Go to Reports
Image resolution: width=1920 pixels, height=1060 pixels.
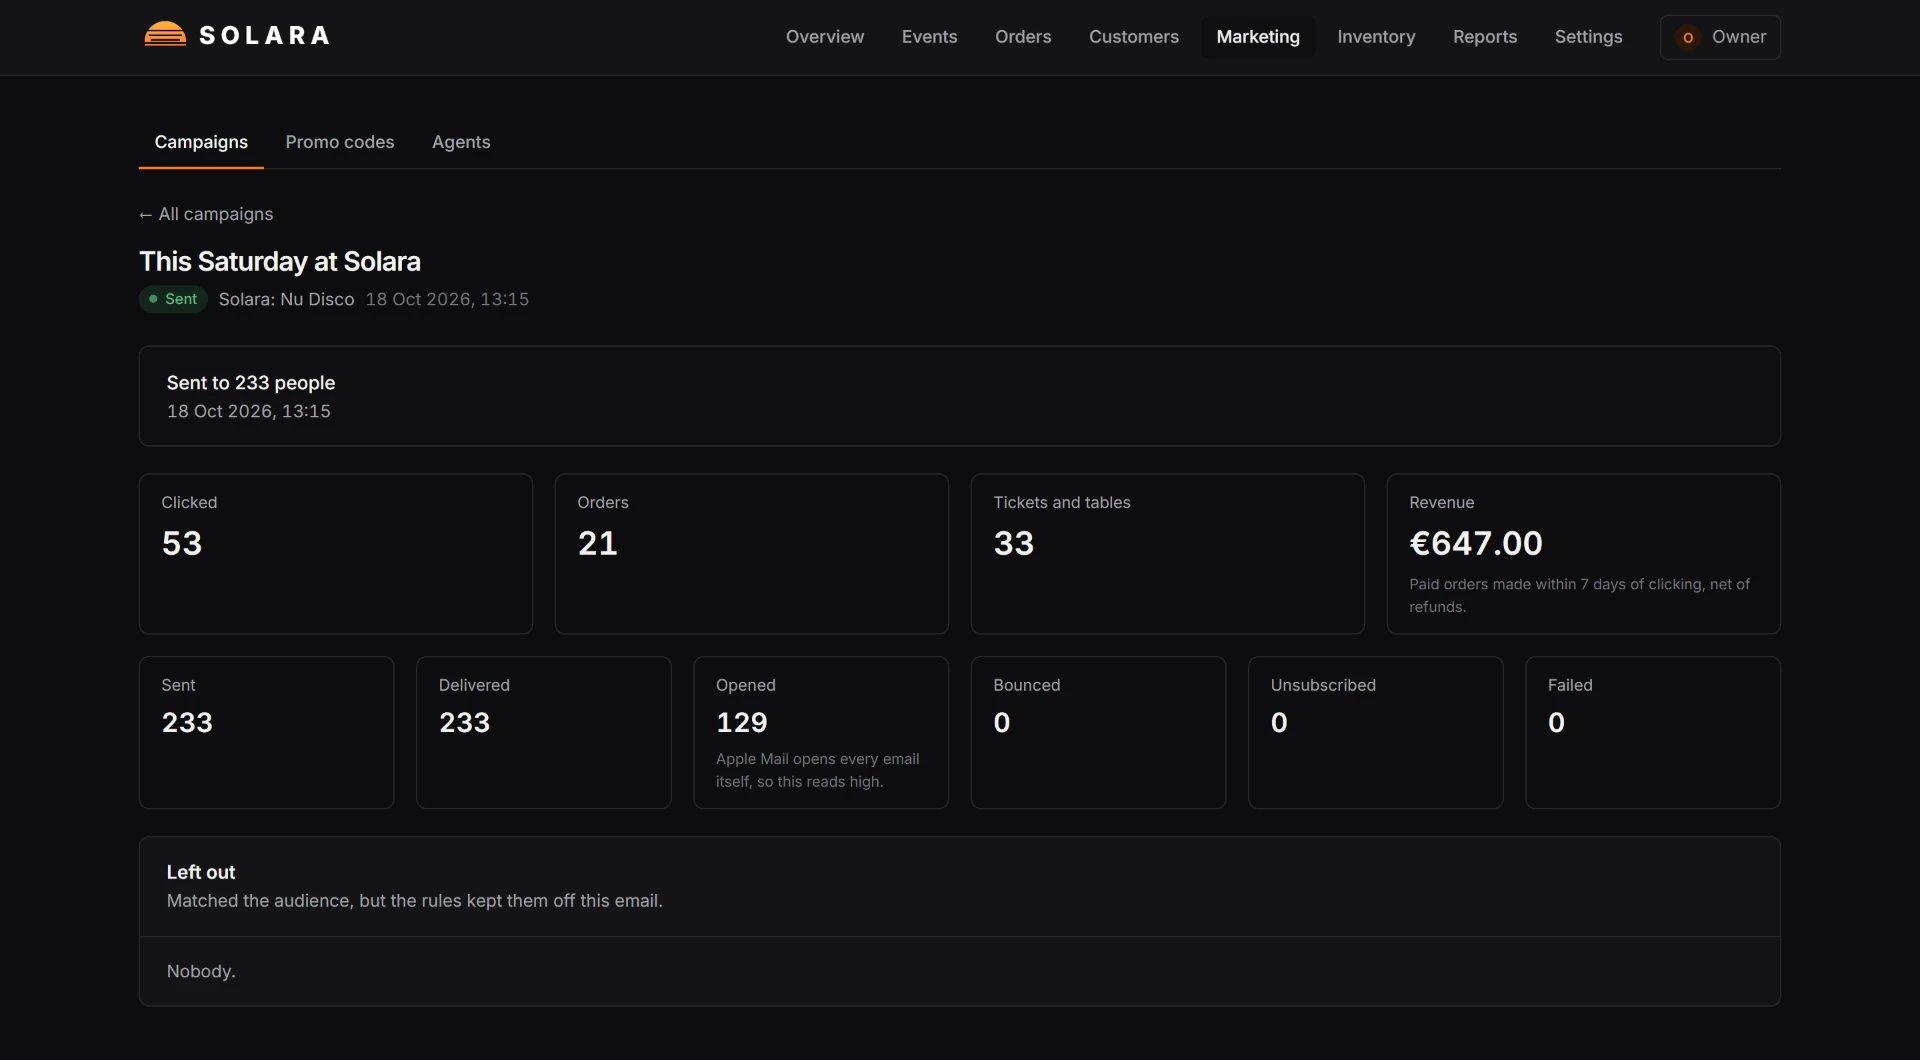tap(1484, 37)
